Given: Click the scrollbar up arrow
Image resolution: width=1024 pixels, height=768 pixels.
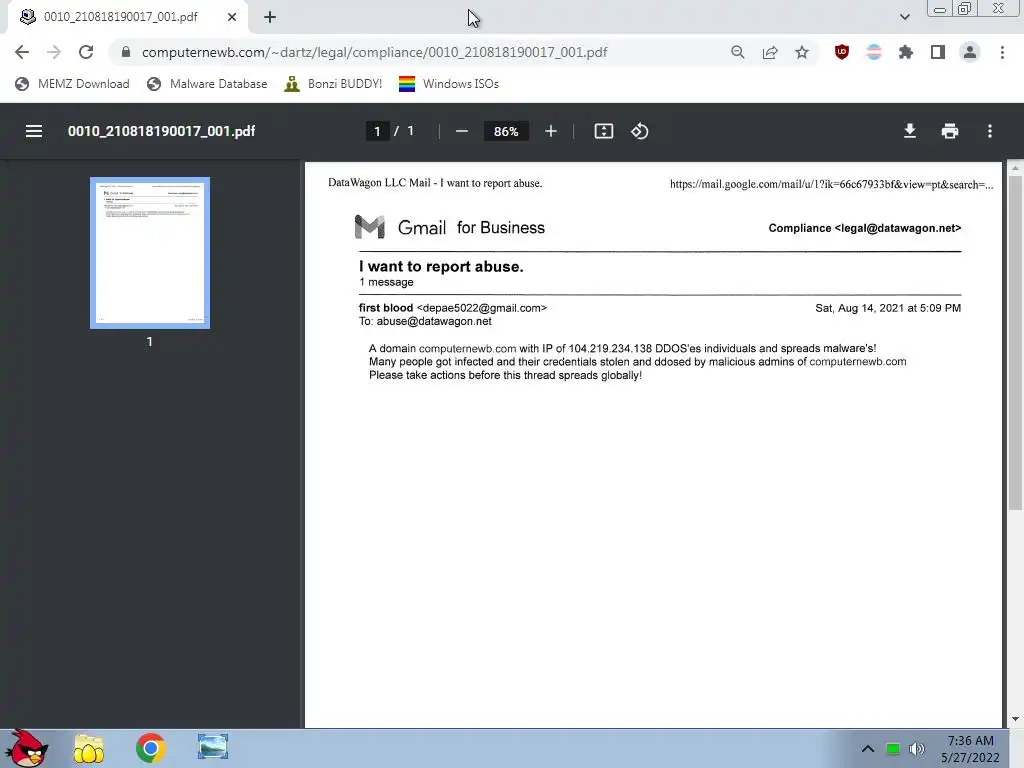Looking at the screenshot, I should coord(1016,168).
